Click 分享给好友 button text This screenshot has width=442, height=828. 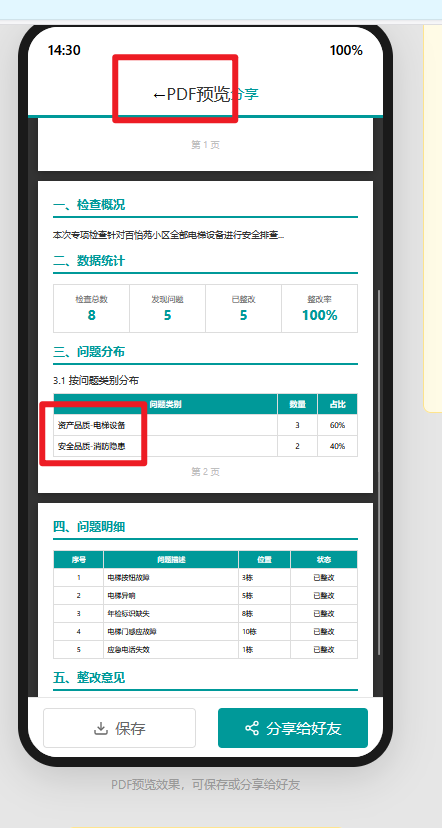tap(304, 729)
